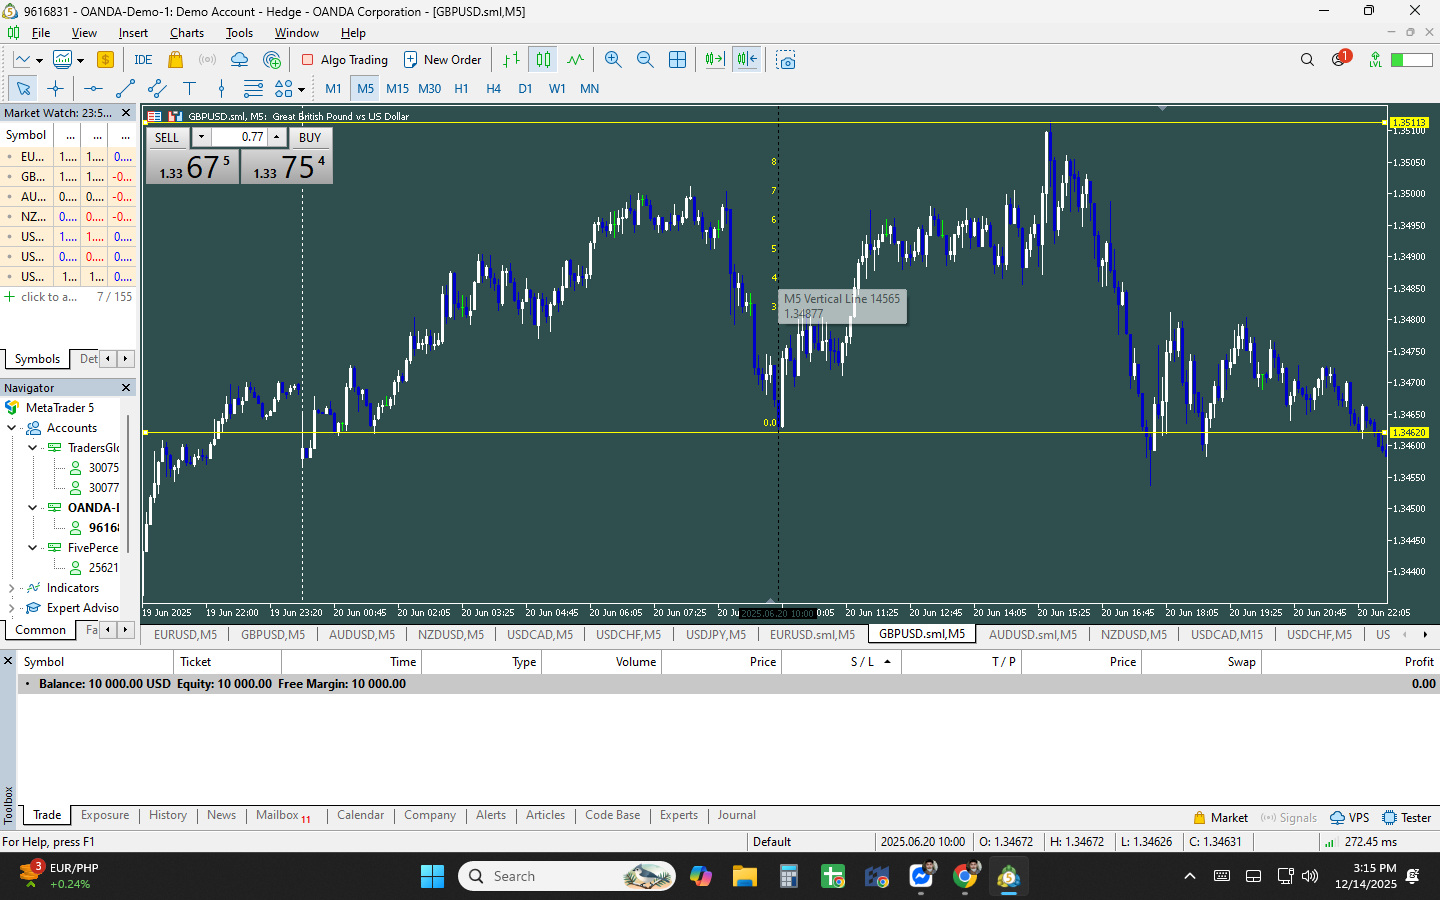The height and width of the screenshot is (900, 1440).
Task: Select the M30 timeframe
Action: (x=429, y=89)
